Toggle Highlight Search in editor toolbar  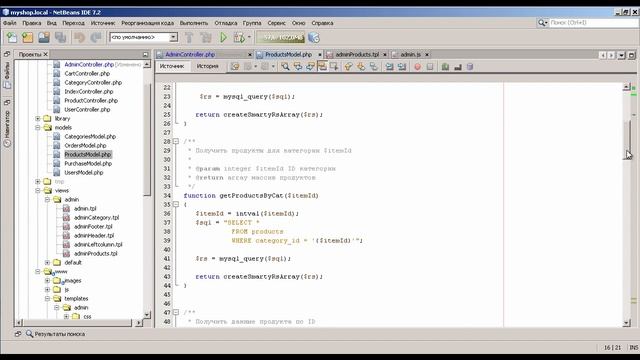coord(322,67)
